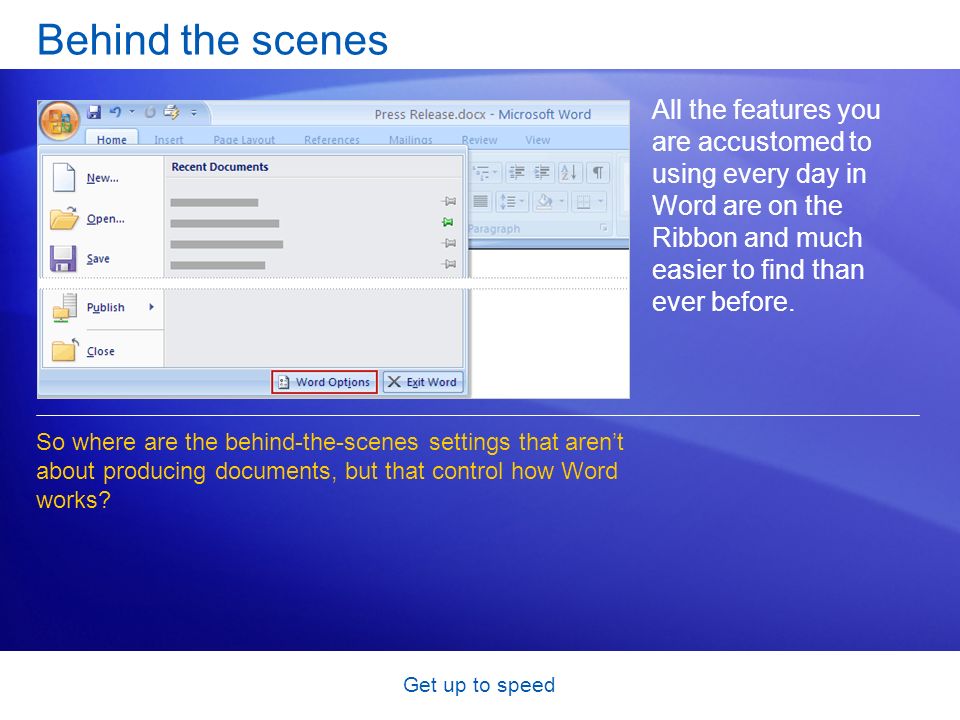
Task: Open the References ribbon tab
Action: point(332,140)
